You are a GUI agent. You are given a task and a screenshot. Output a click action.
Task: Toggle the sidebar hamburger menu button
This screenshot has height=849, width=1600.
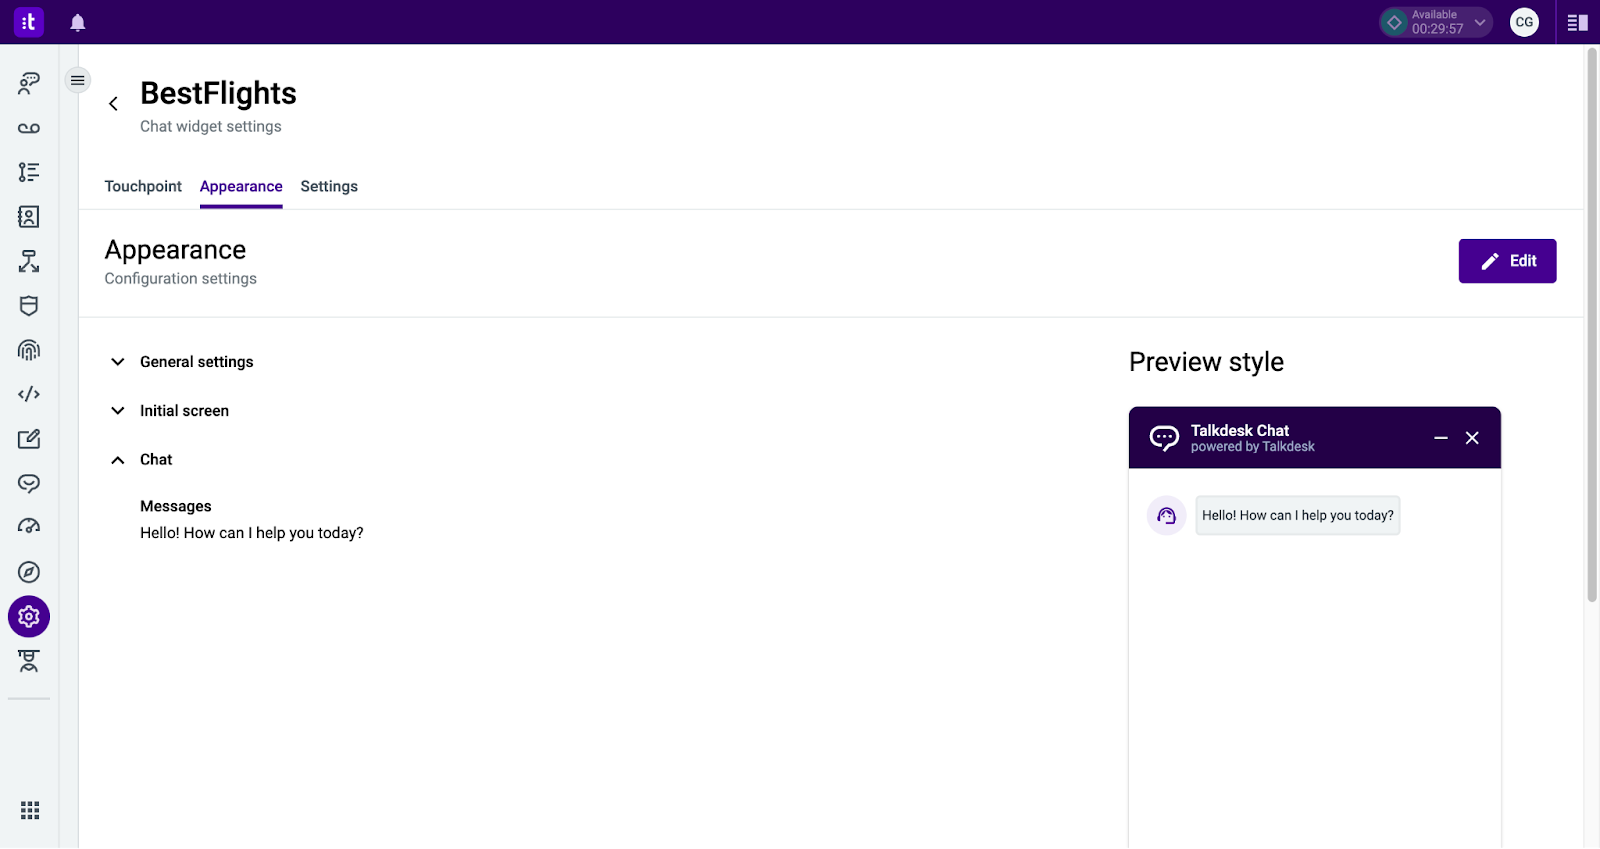pos(77,80)
